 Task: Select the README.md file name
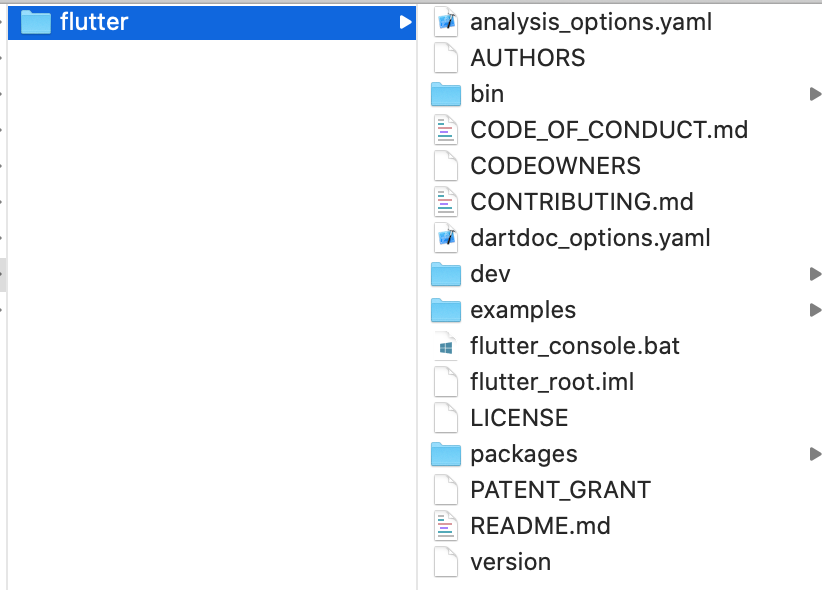pos(540,526)
